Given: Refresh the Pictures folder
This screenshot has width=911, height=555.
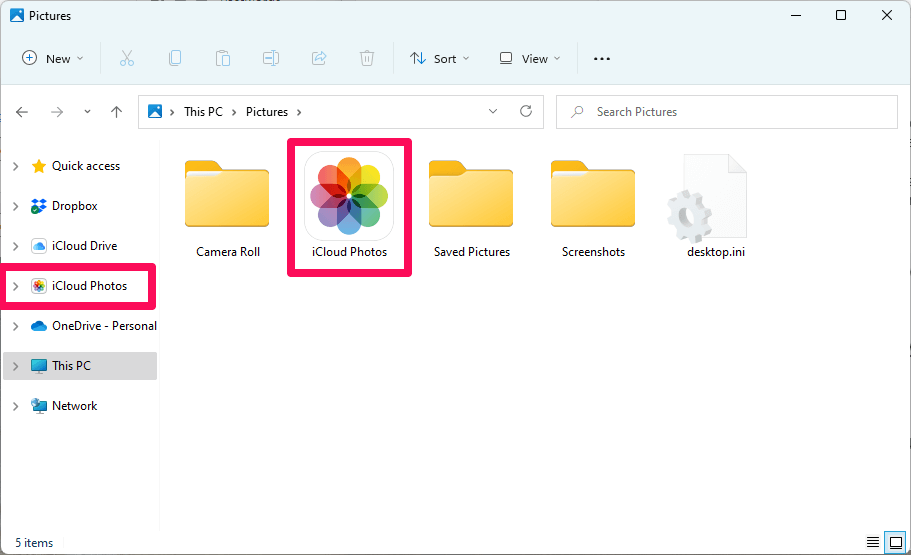Looking at the screenshot, I should [526, 111].
